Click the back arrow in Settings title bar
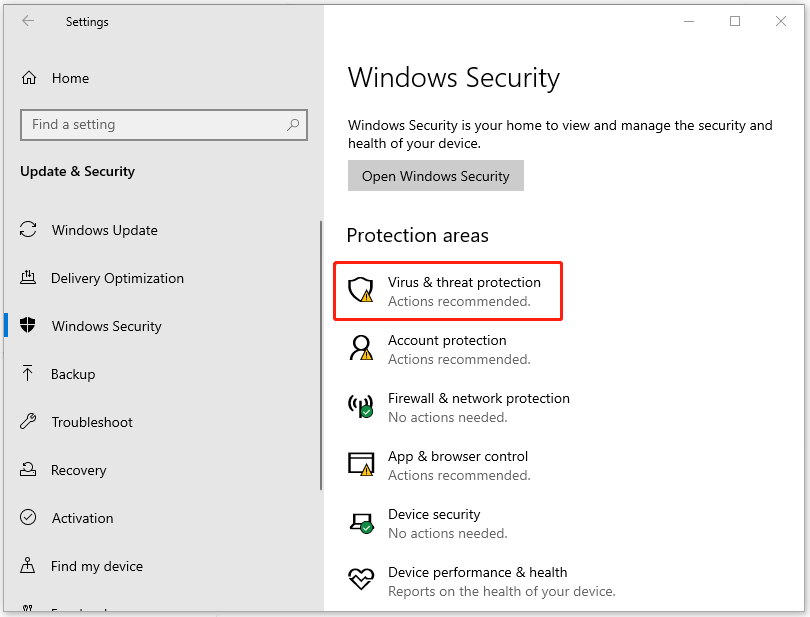 [28, 21]
